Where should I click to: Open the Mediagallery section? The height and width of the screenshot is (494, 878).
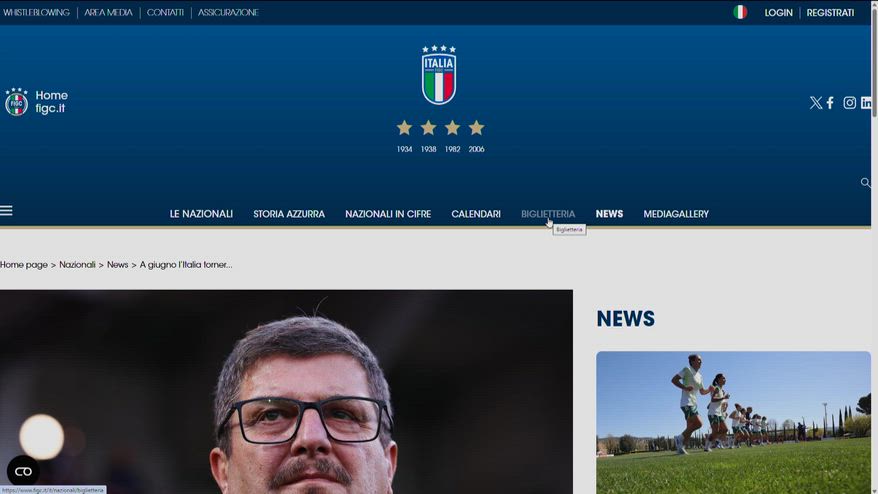pyautogui.click(x=676, y=214)
